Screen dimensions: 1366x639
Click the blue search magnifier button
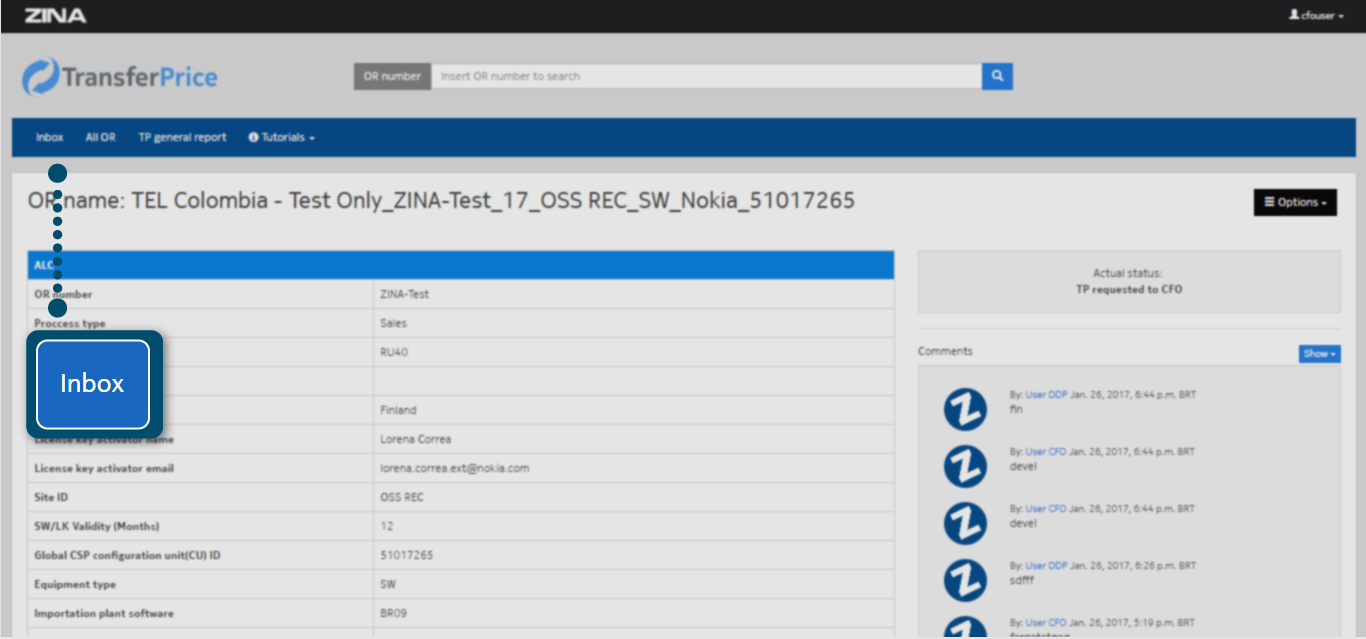pos(997,76)
